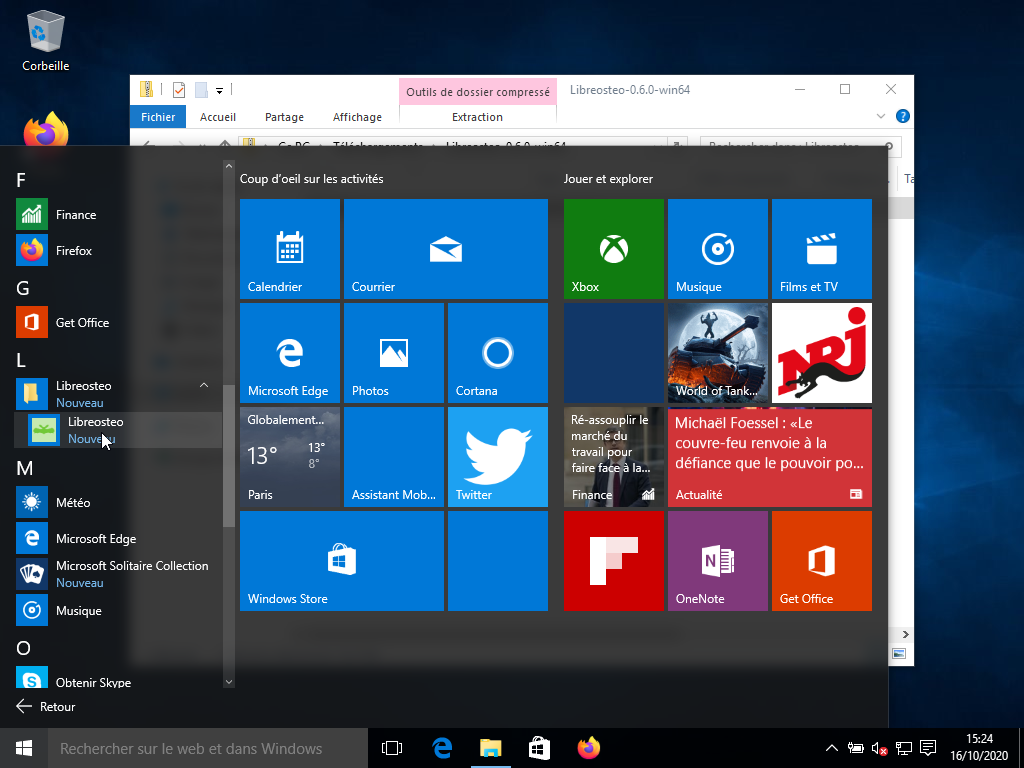Go back with Retour button
1024x768 pixels.
(46, 706)
